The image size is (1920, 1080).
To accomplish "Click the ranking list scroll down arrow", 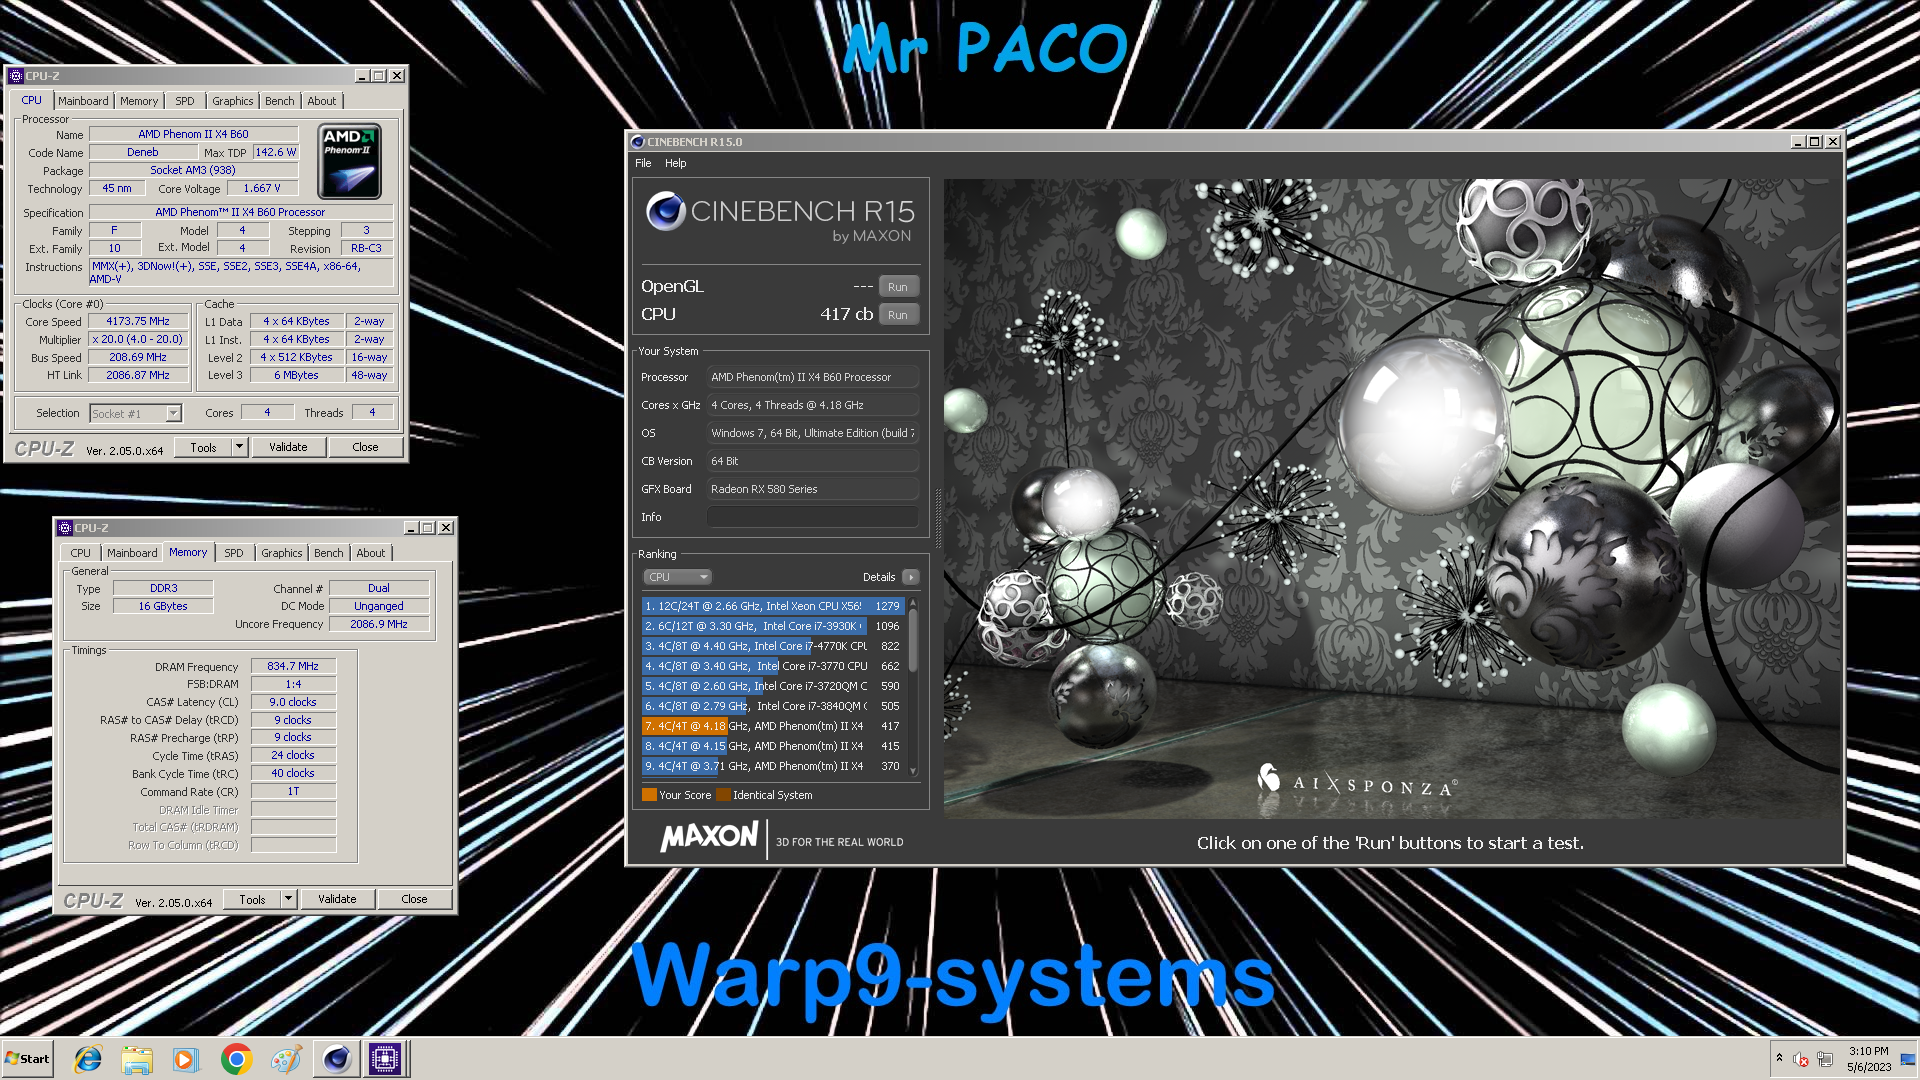I will click(913, 771).
